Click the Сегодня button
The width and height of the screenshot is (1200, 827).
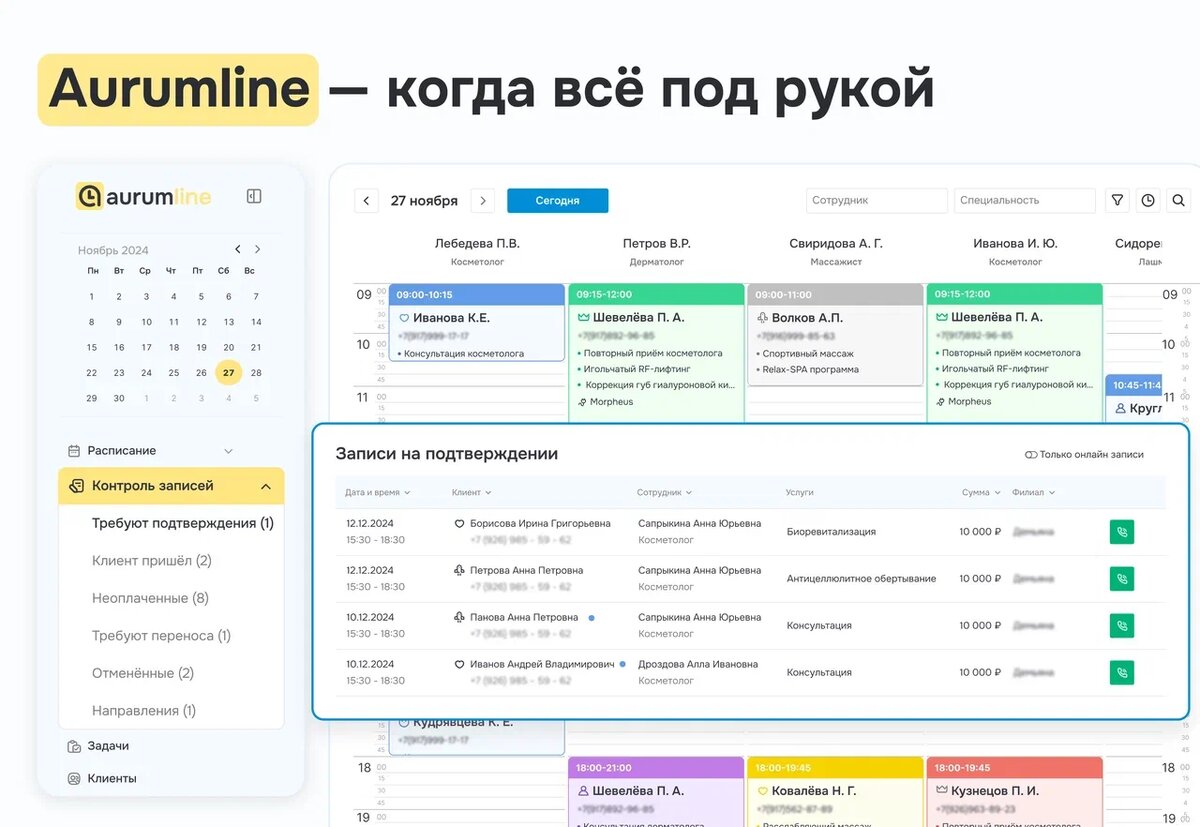pyautogui.click(x=557, y=201)
